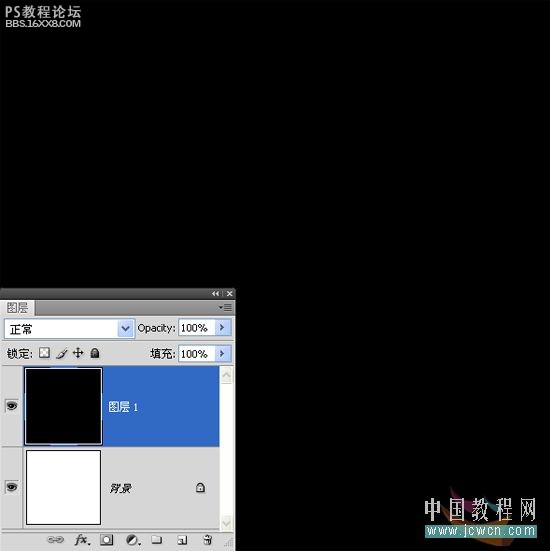Toggle the lock all padlock icon
This screenshot has height=551, width=550.
[x=95, y=353]
